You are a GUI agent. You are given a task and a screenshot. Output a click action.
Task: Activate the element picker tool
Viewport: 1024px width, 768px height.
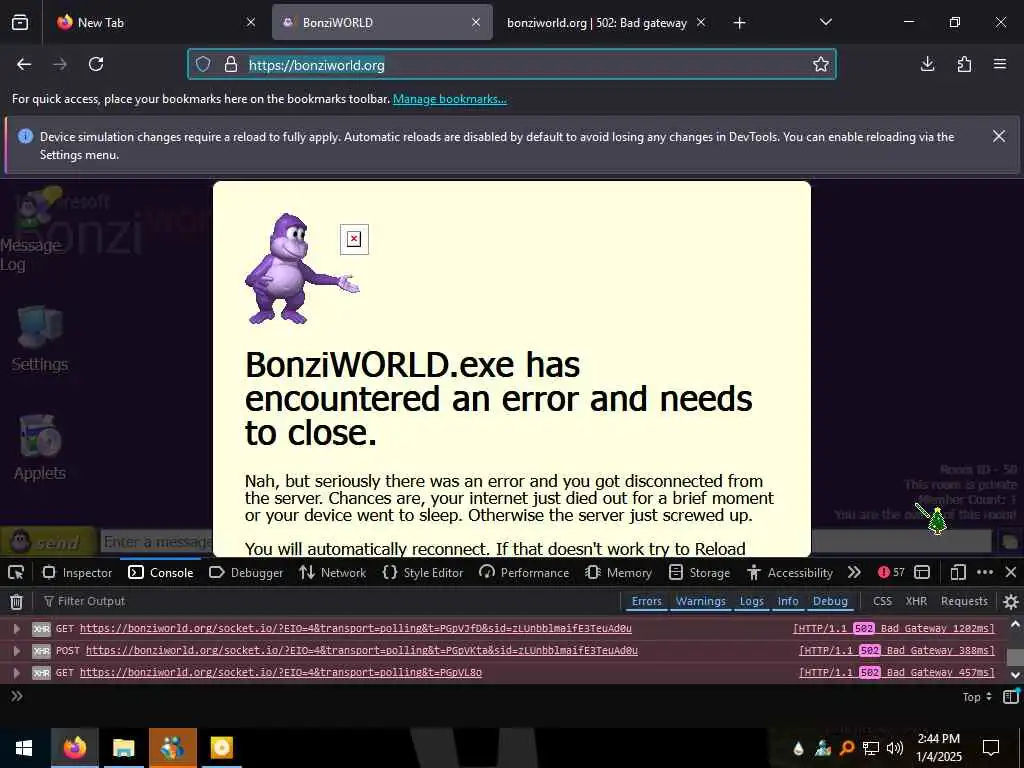click(x=16, y=573)
